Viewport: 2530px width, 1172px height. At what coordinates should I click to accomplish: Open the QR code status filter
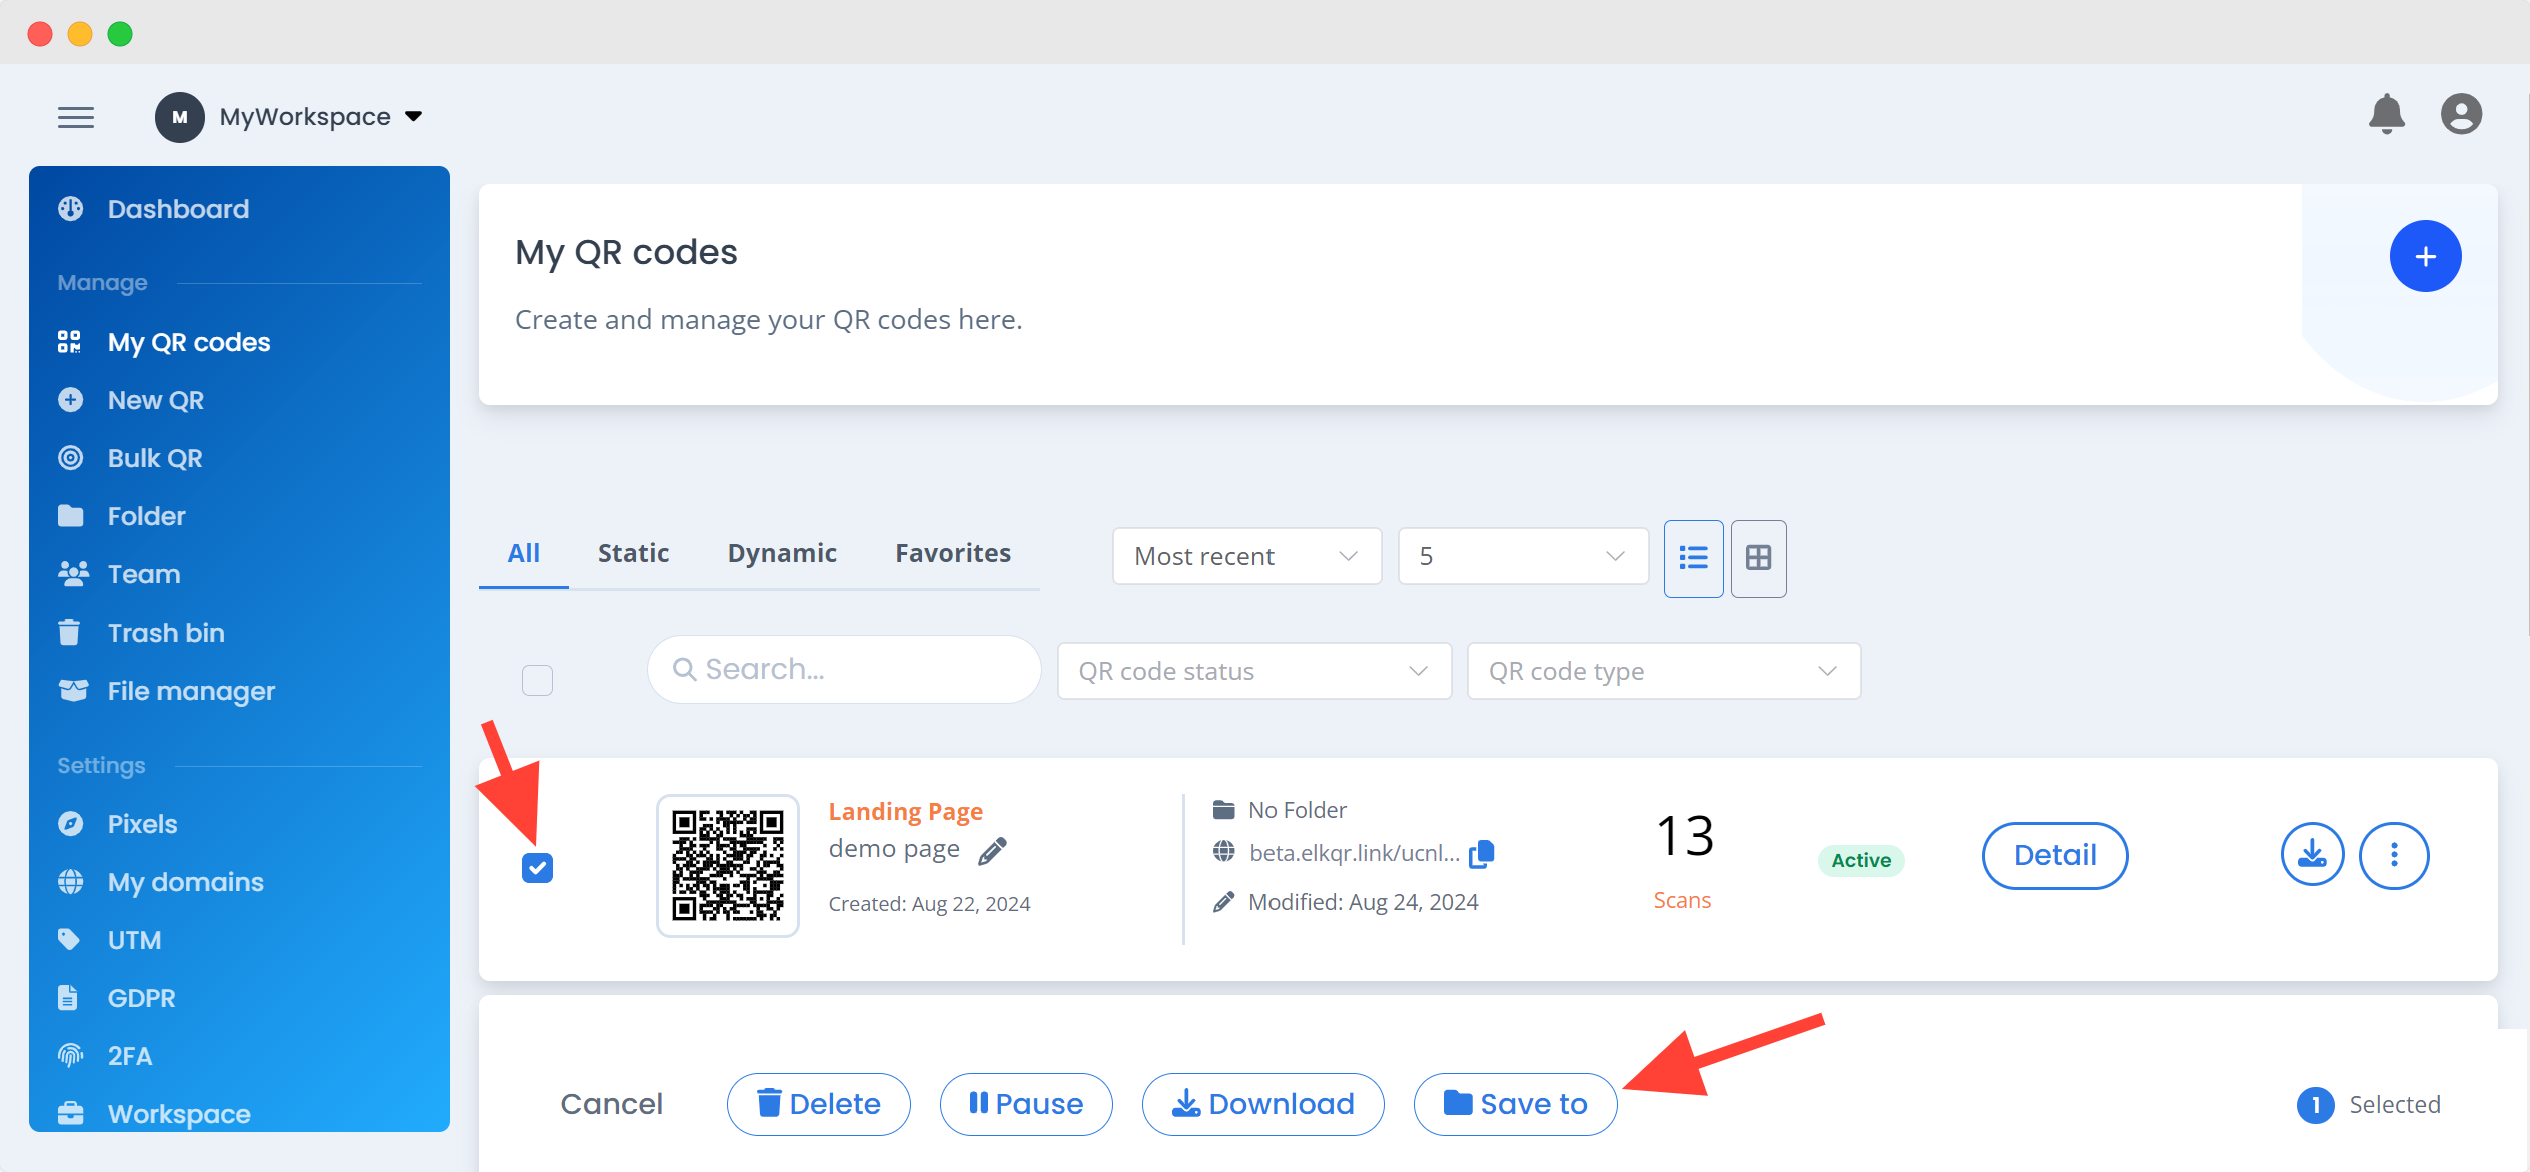pyautogui.click(x=1253, y=670)
